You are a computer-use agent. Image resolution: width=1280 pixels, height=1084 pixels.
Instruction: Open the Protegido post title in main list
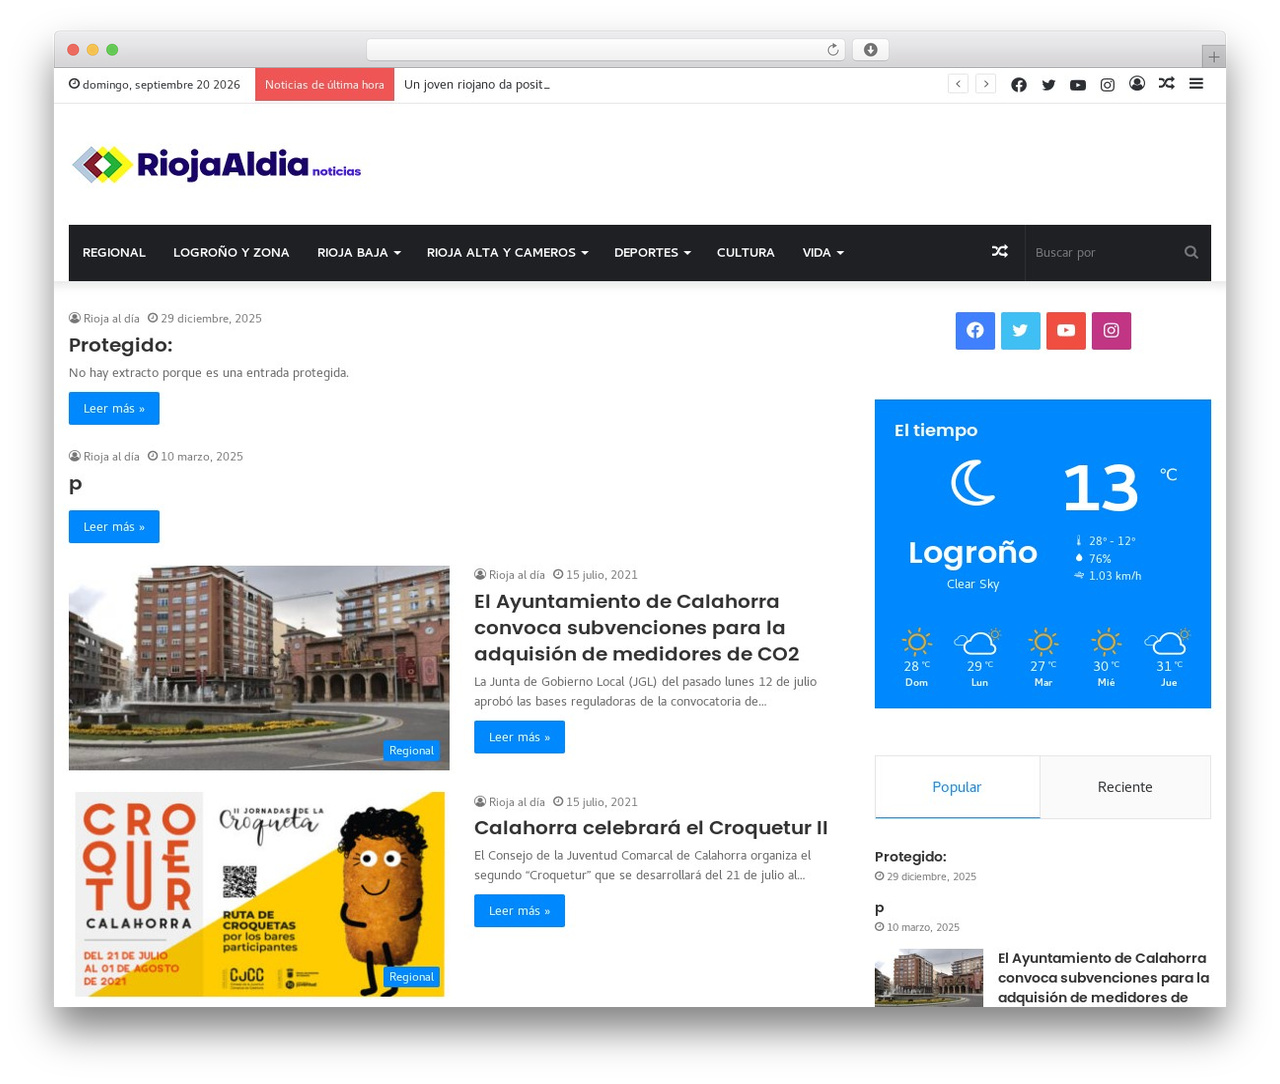point(121,345)
